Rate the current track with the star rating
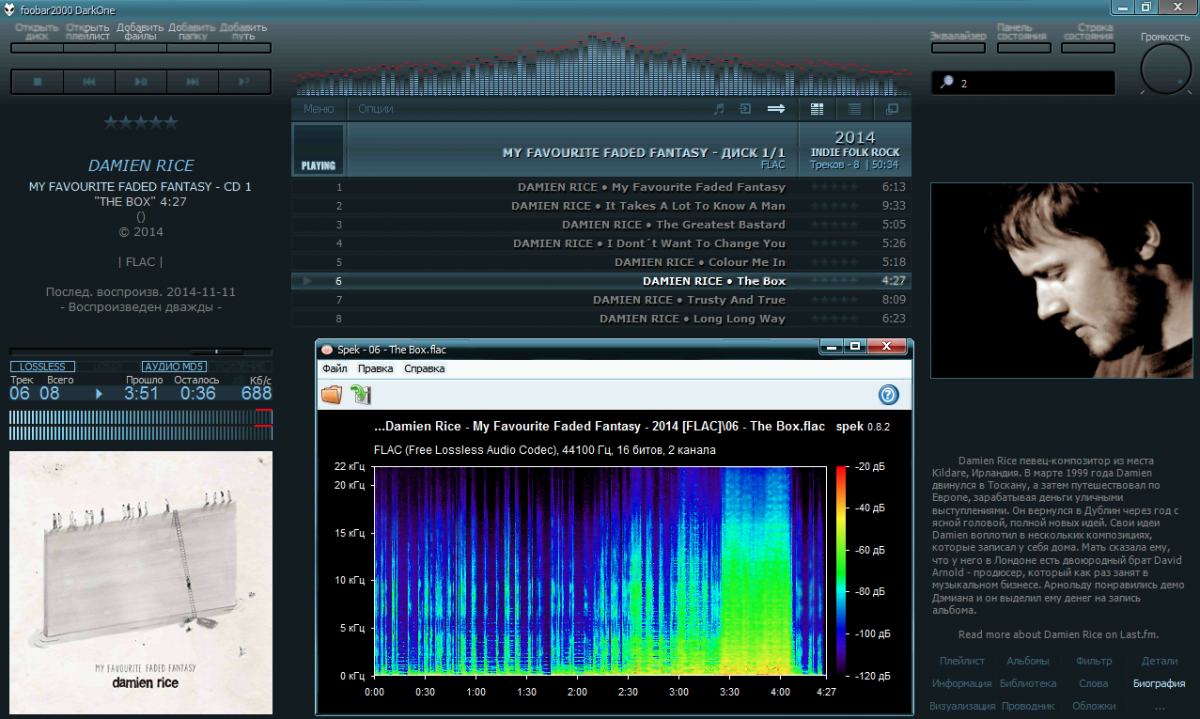Viewport: 1200px width, 719px height. tap(141, 122)
